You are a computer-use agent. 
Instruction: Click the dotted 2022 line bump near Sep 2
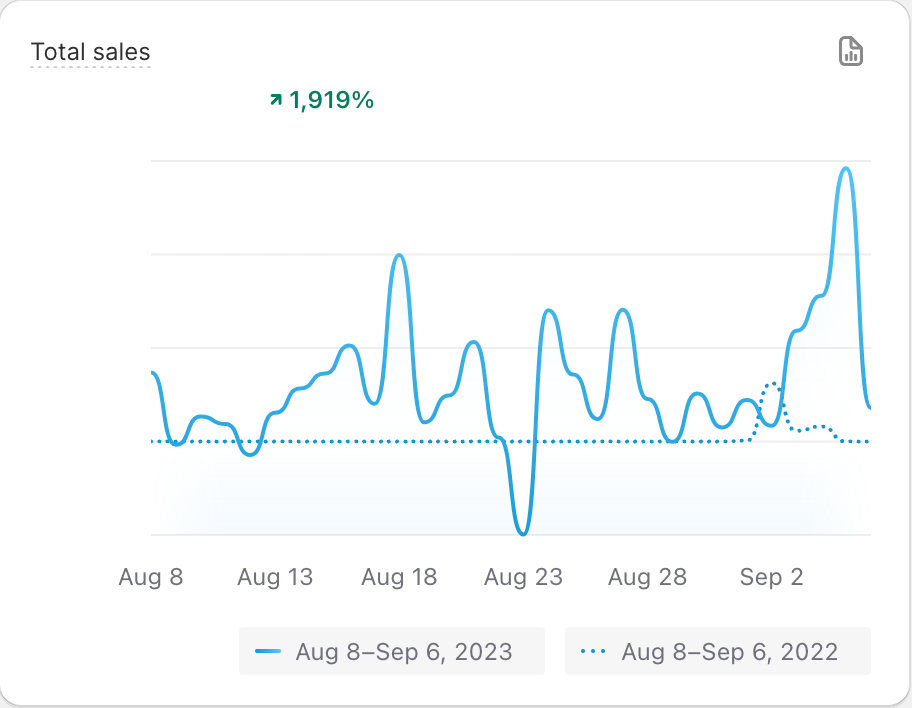(x=772, y=383)
